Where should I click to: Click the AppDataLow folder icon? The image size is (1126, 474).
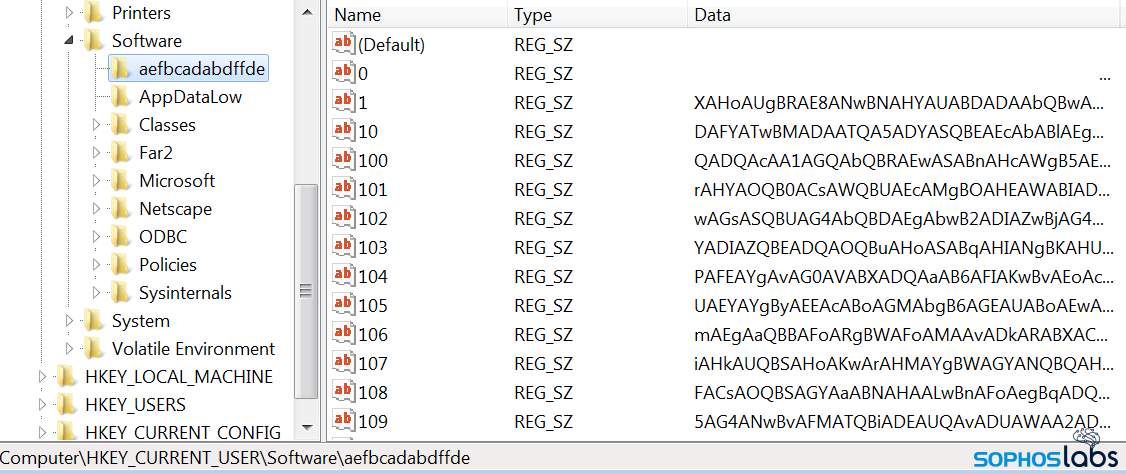pyautogui.click(x=121, y=97)
